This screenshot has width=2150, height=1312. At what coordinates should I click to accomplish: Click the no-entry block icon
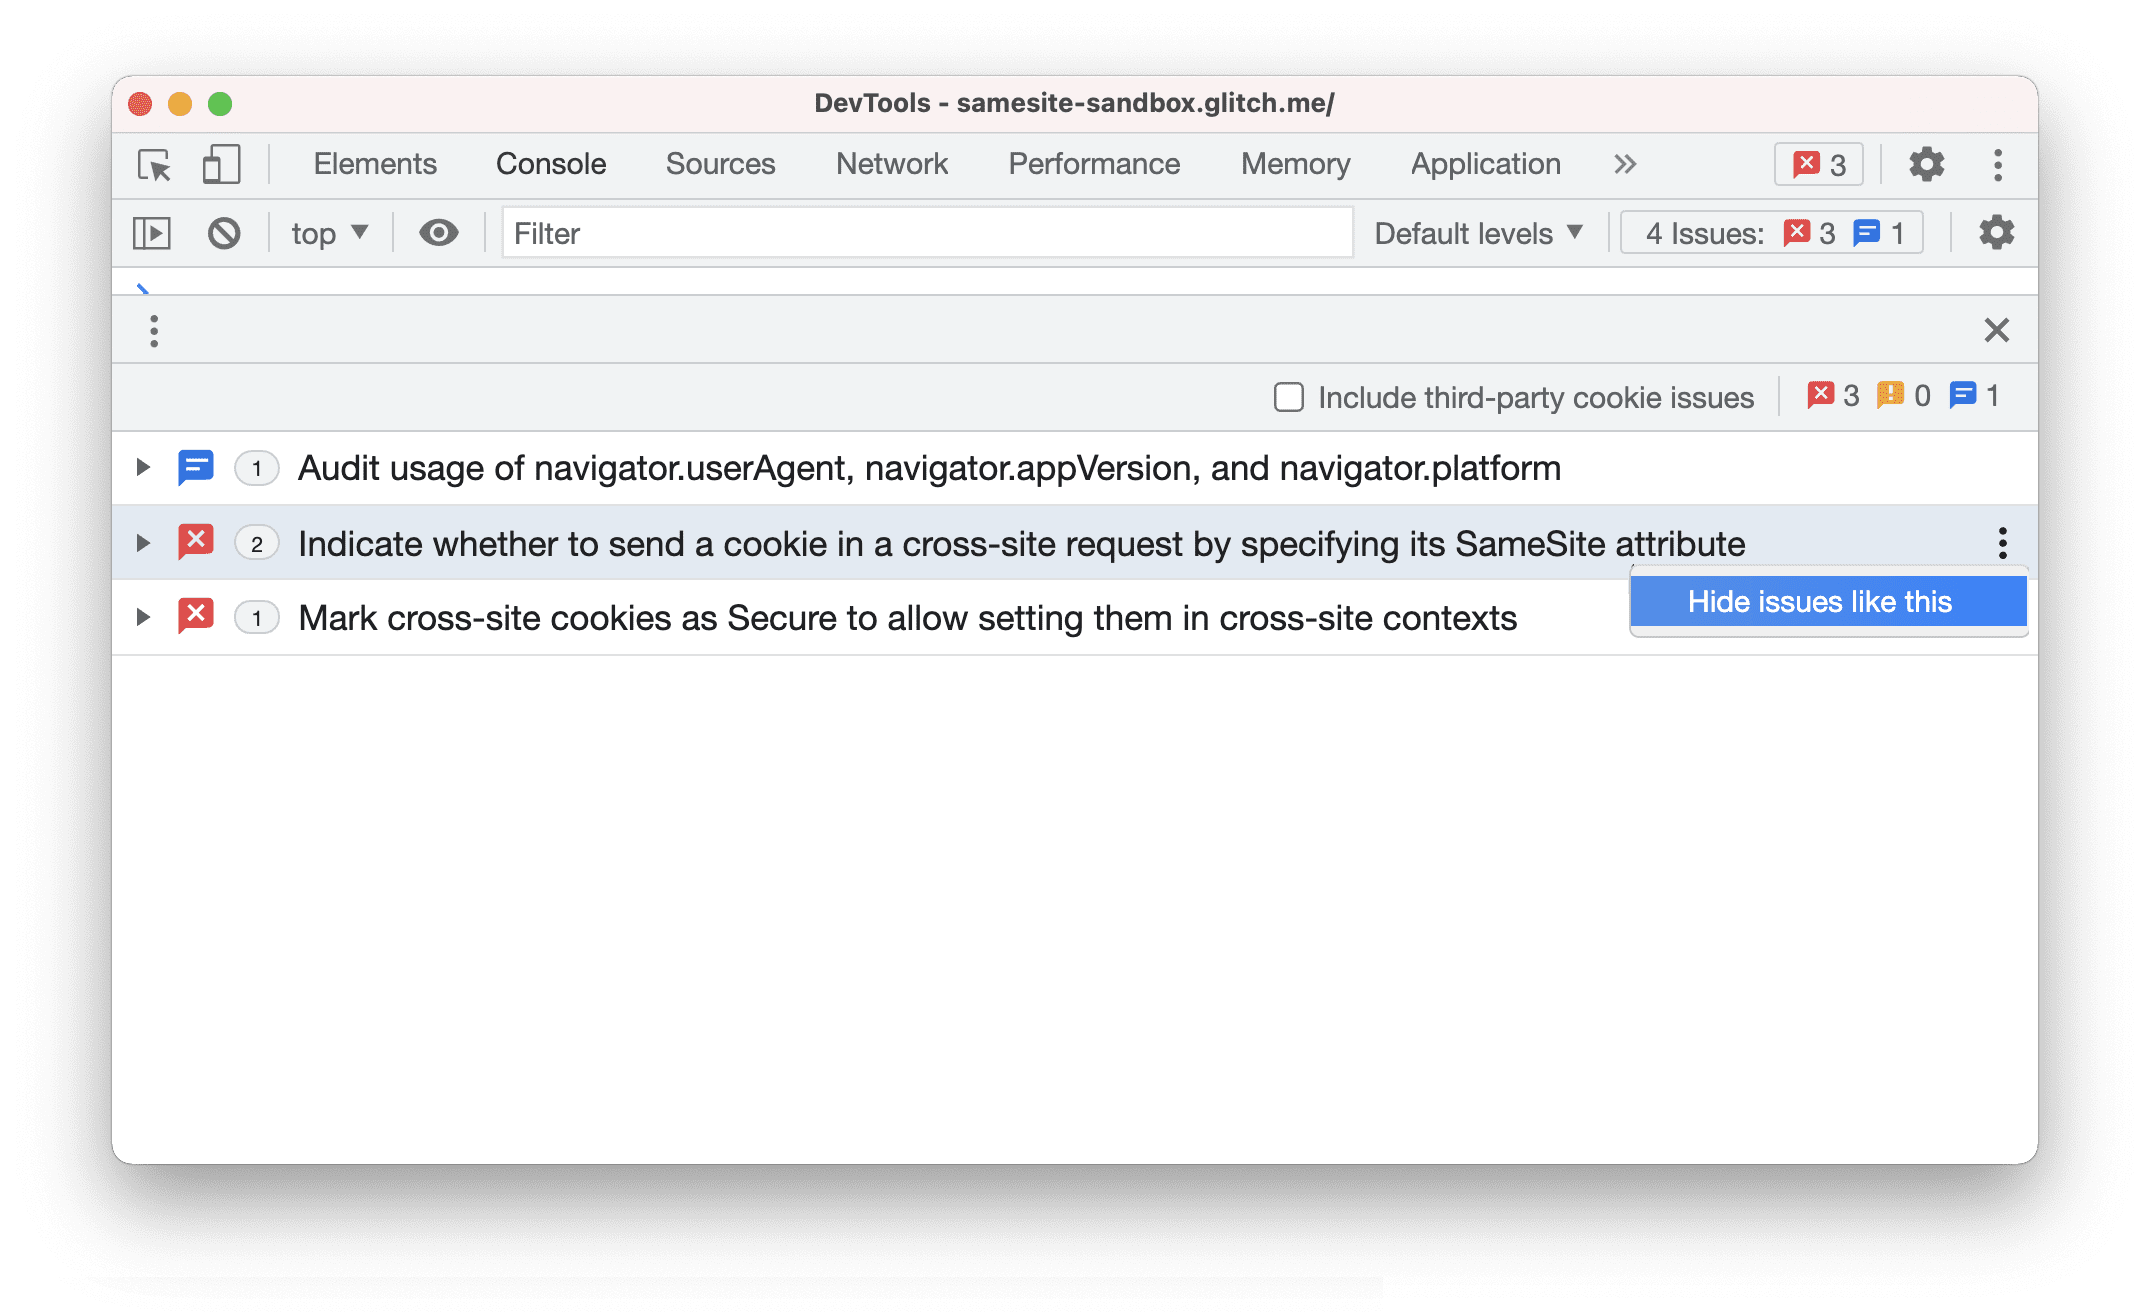(224, 234)
